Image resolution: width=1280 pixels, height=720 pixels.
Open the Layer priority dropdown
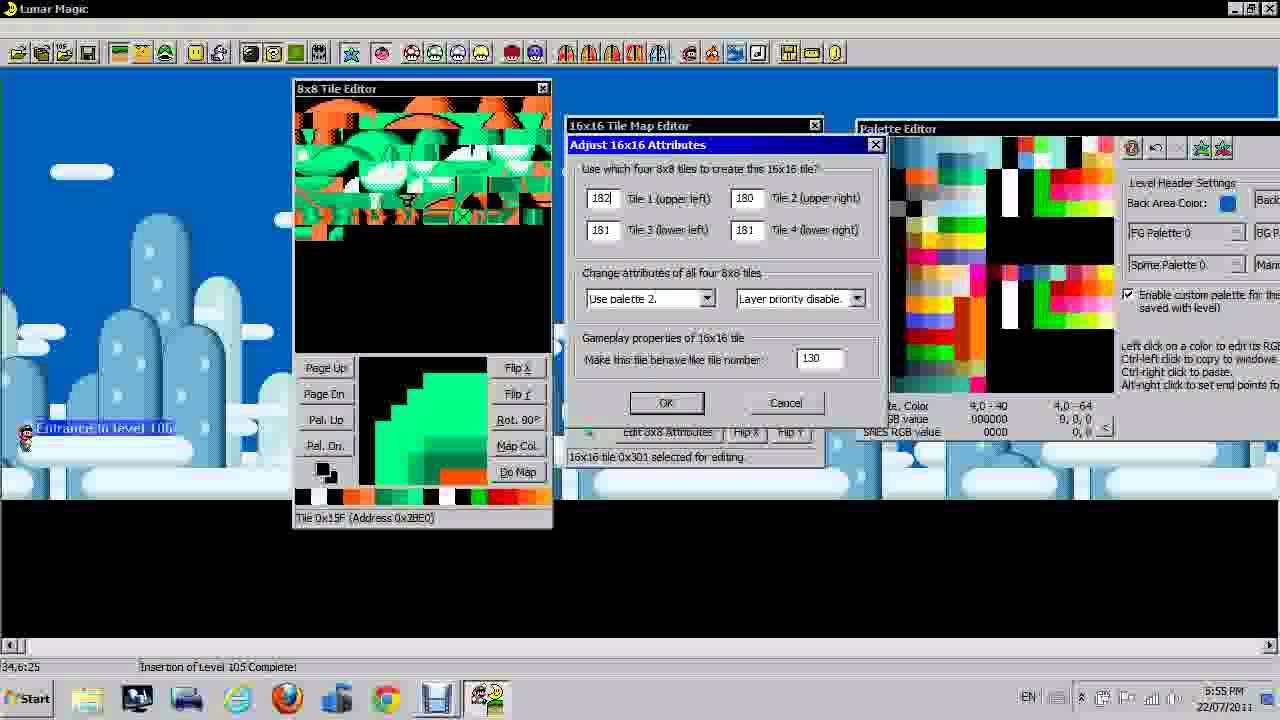tap(857, 299)
